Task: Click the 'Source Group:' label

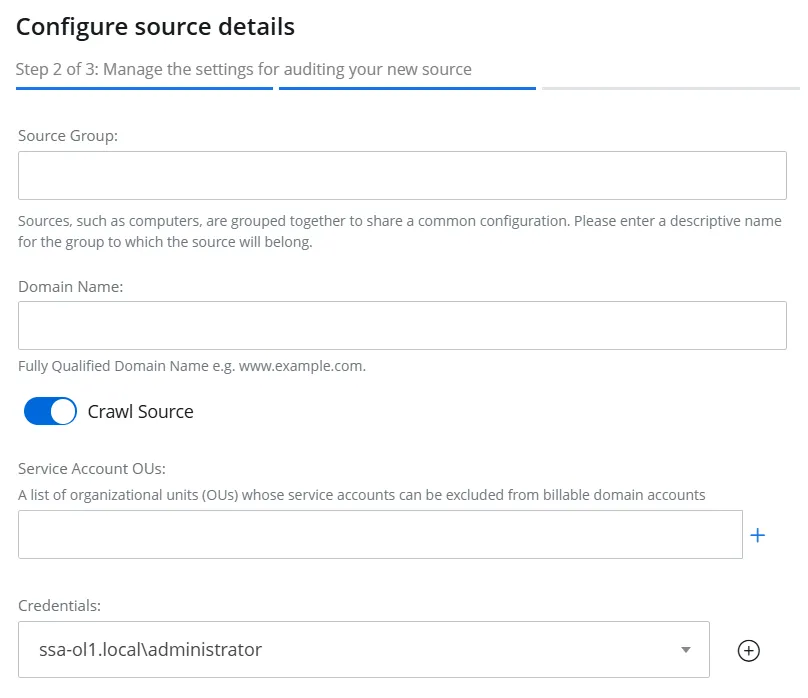Action: (x=68, y=135)
